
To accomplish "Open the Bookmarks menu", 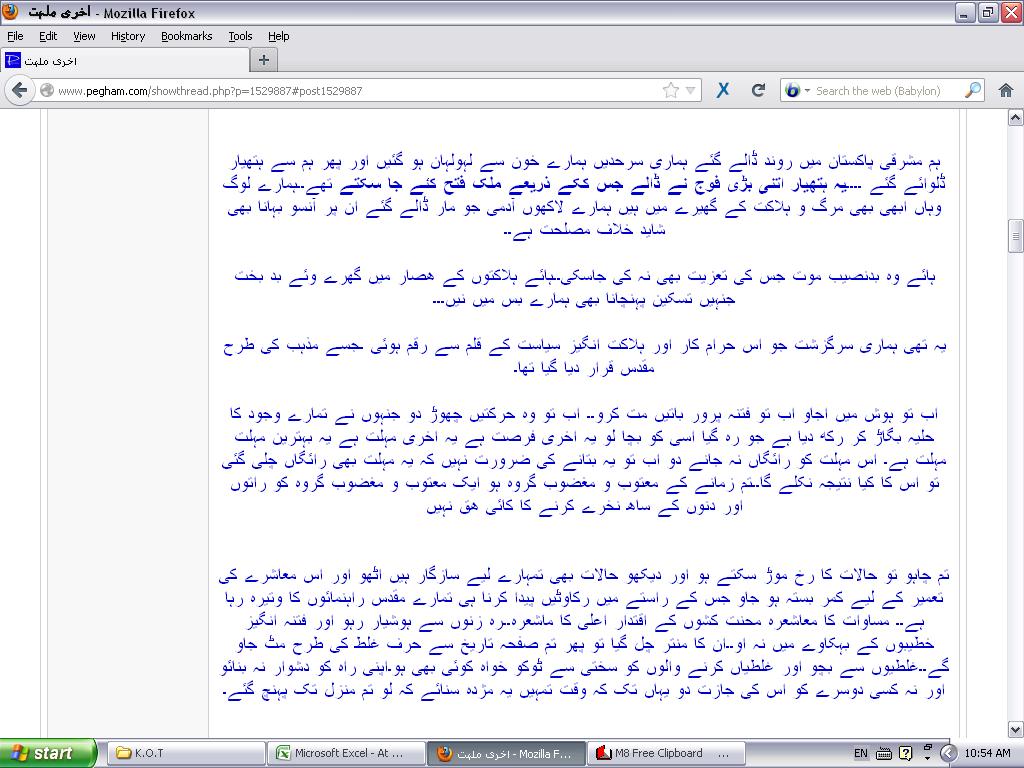I will coord(186,36).
